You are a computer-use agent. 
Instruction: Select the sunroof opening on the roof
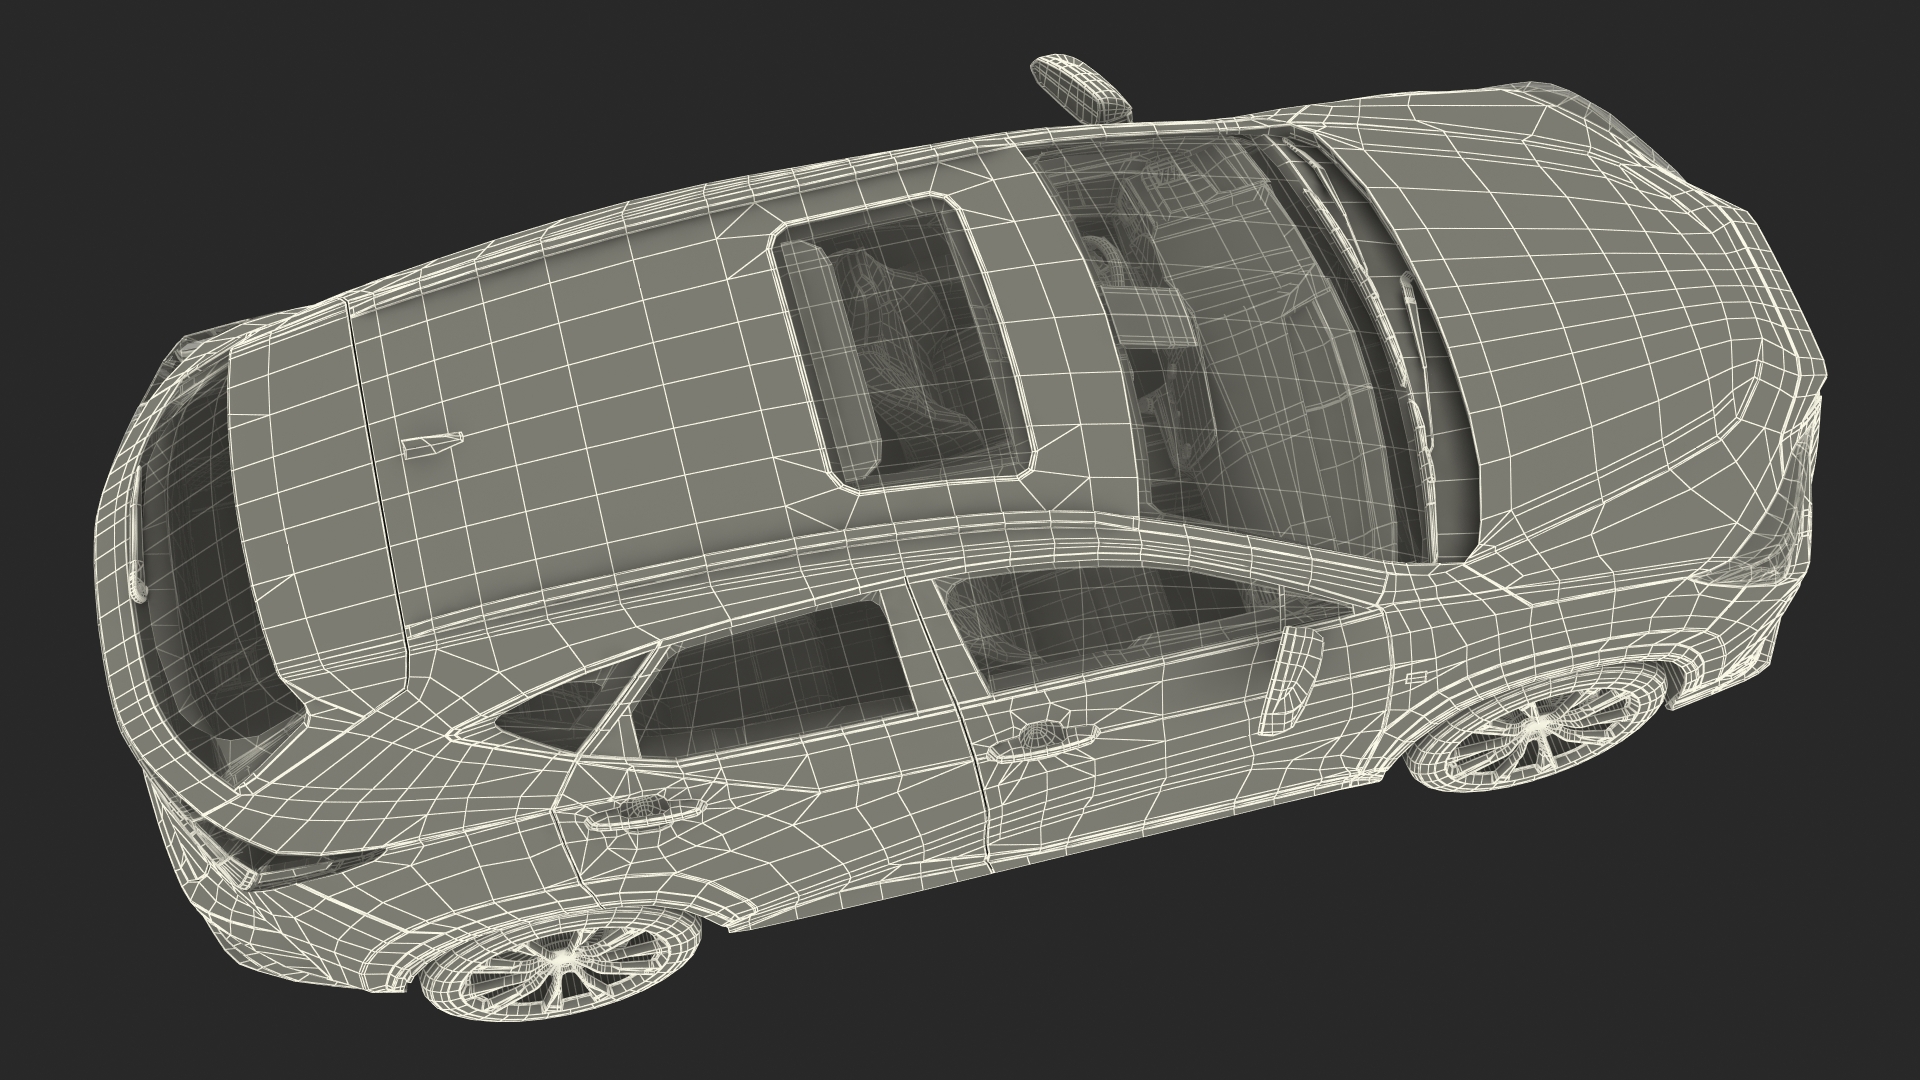(x=901, y=344)
